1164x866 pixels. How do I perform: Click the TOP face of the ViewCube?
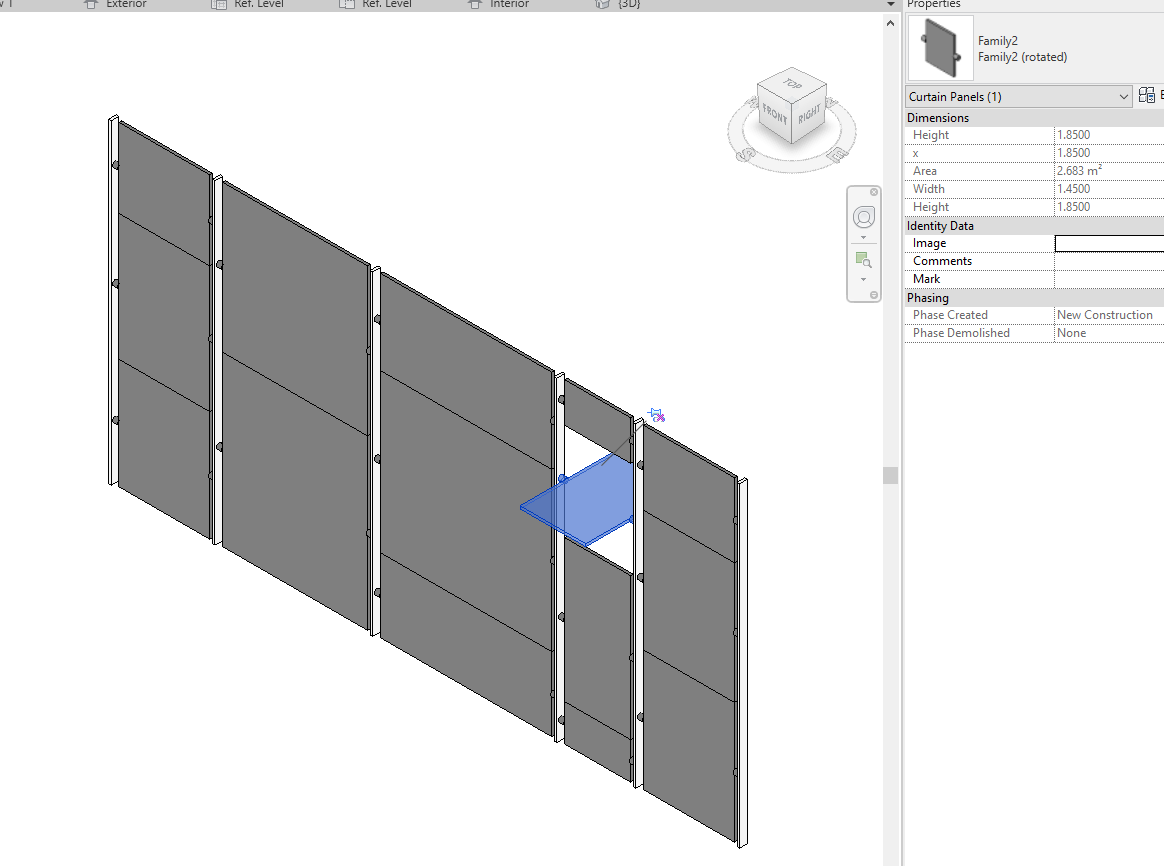pos(793,82)
